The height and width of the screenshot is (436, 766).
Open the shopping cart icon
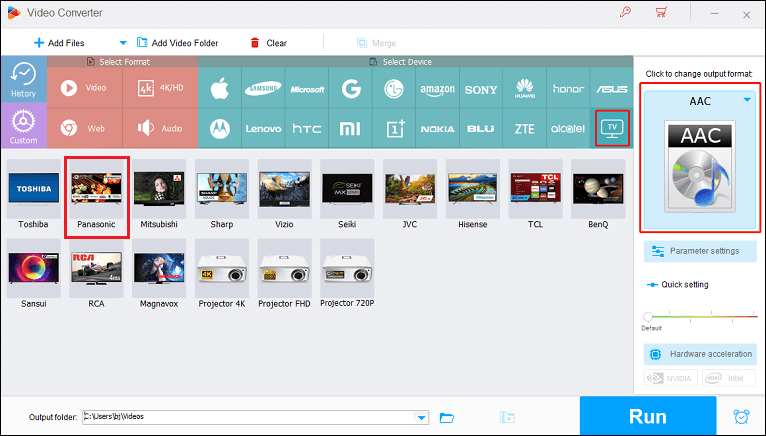(661, 12)
